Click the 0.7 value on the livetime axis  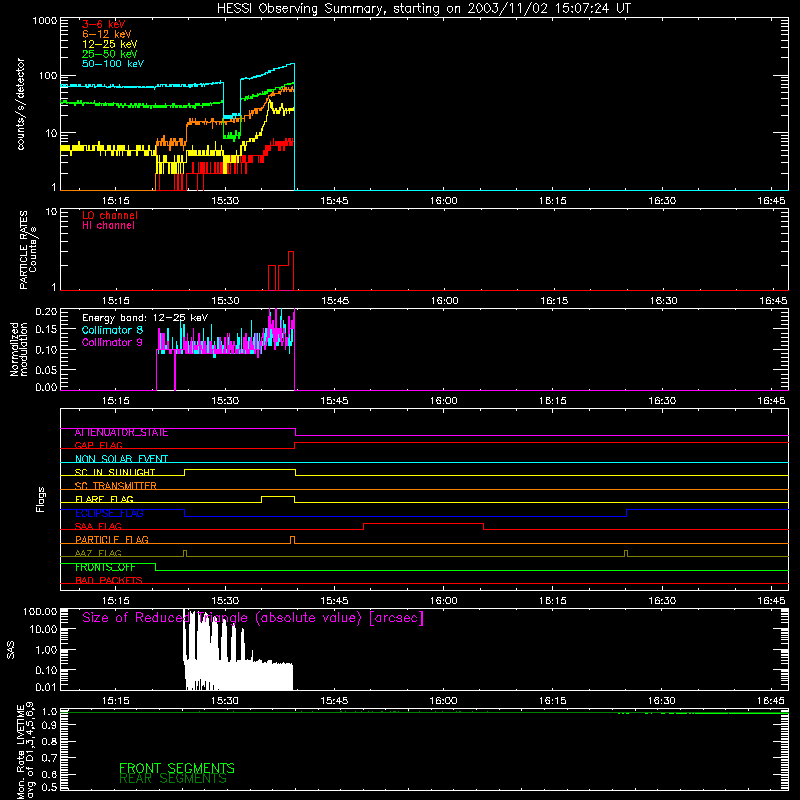[49, 757]
